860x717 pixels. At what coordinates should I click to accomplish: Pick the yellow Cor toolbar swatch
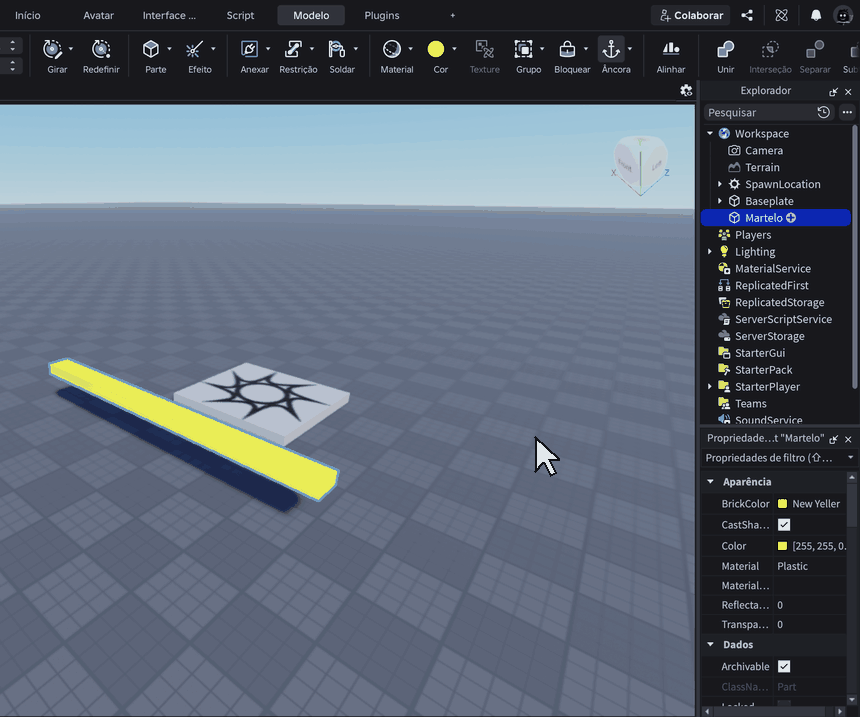coord(436,49)
